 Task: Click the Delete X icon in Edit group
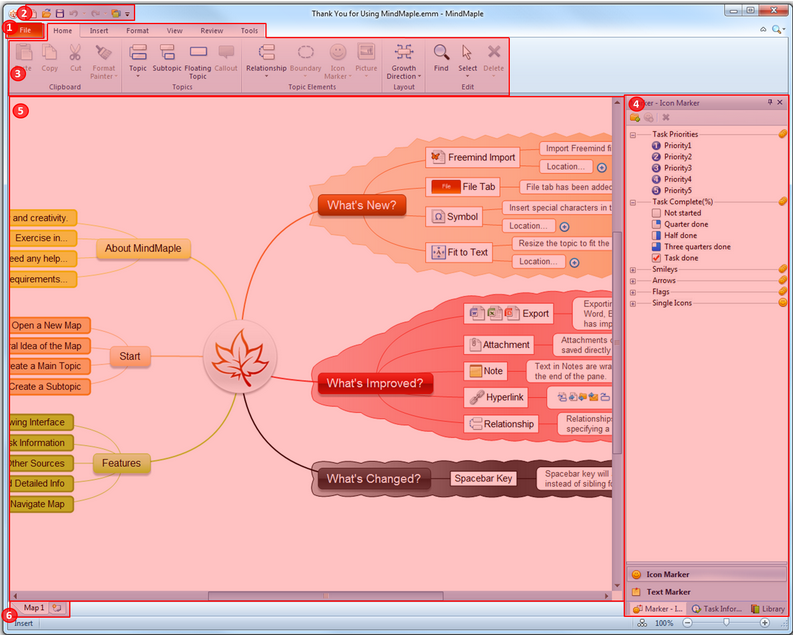pos(494,52)
